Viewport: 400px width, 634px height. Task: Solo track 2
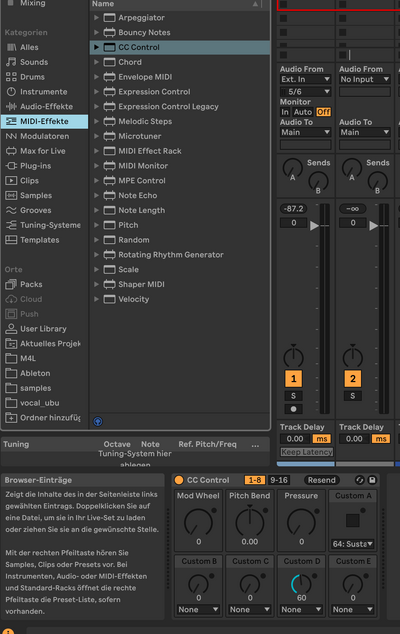(x=353, y=396)
